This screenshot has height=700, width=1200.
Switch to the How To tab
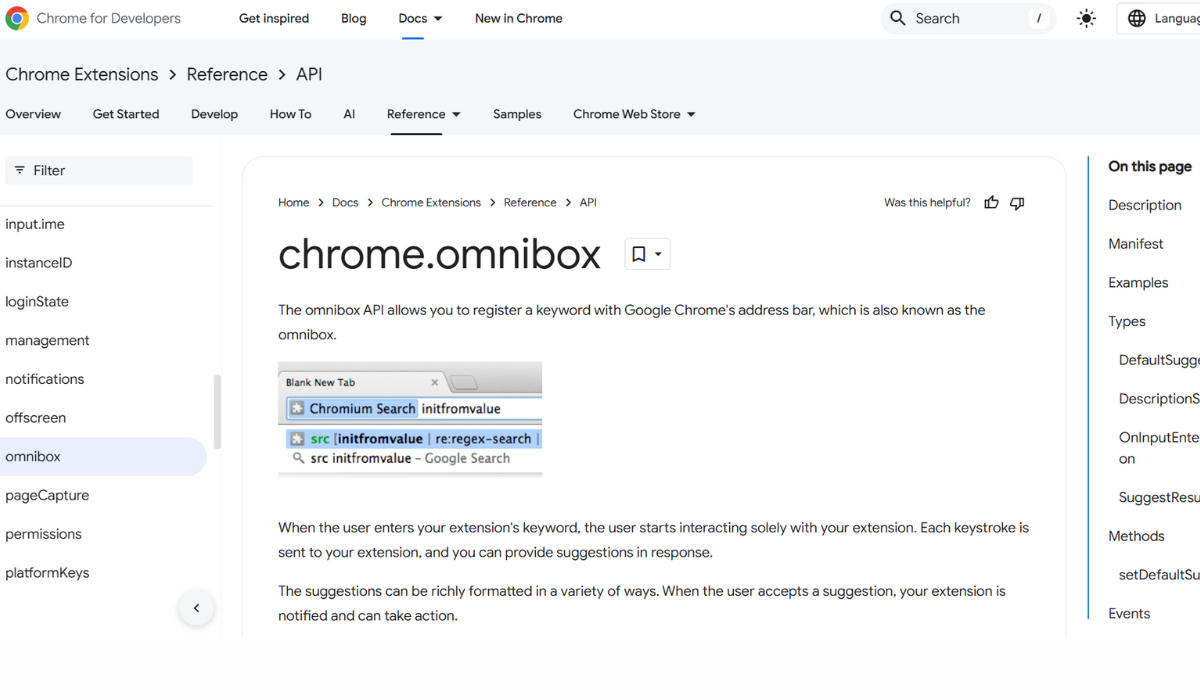point(290,114)
